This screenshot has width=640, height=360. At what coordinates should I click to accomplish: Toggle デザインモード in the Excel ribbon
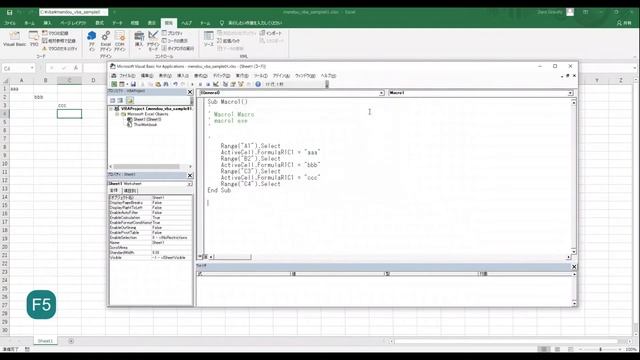click(x=153, y=41)
